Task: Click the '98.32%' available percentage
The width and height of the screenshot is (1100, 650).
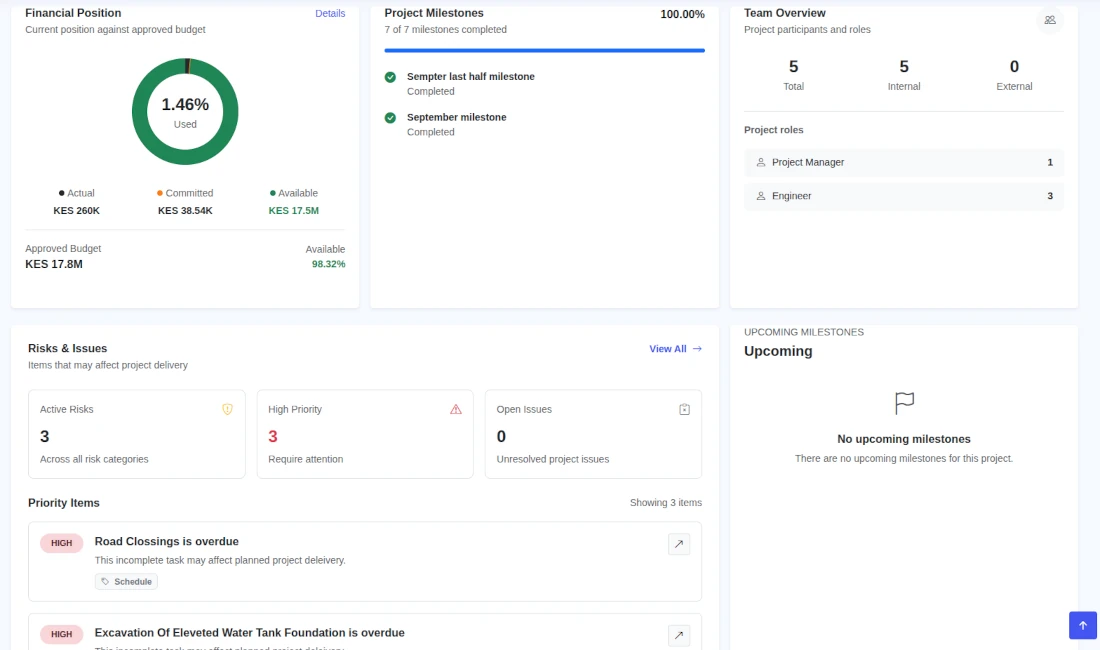Action: pos(328,264)
